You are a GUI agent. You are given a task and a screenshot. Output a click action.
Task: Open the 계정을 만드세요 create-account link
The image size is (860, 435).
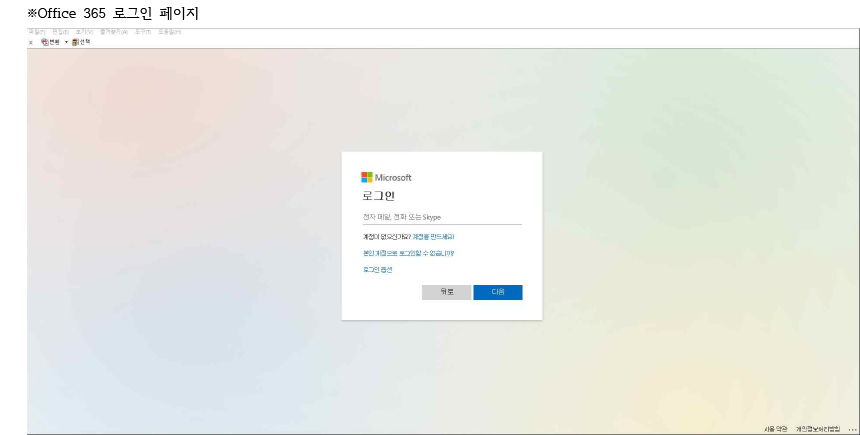pyautogui.click(x=433, y=237)
